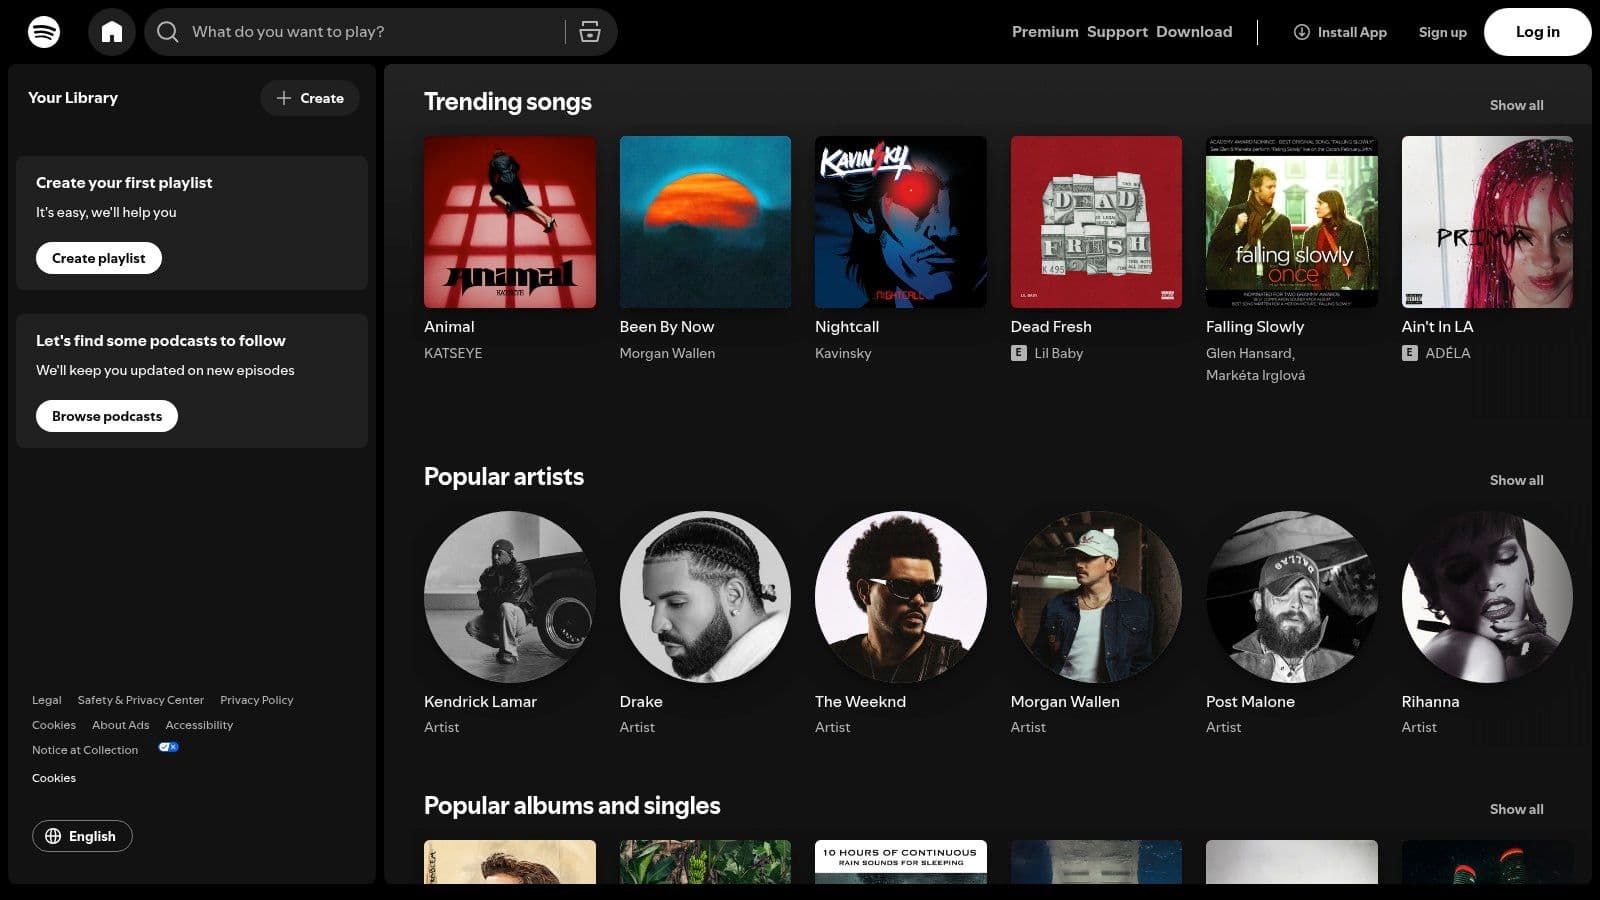Click the Lil Baby artist link
This screenshot has width=1600, height=900.
(x=1059, y=353)
